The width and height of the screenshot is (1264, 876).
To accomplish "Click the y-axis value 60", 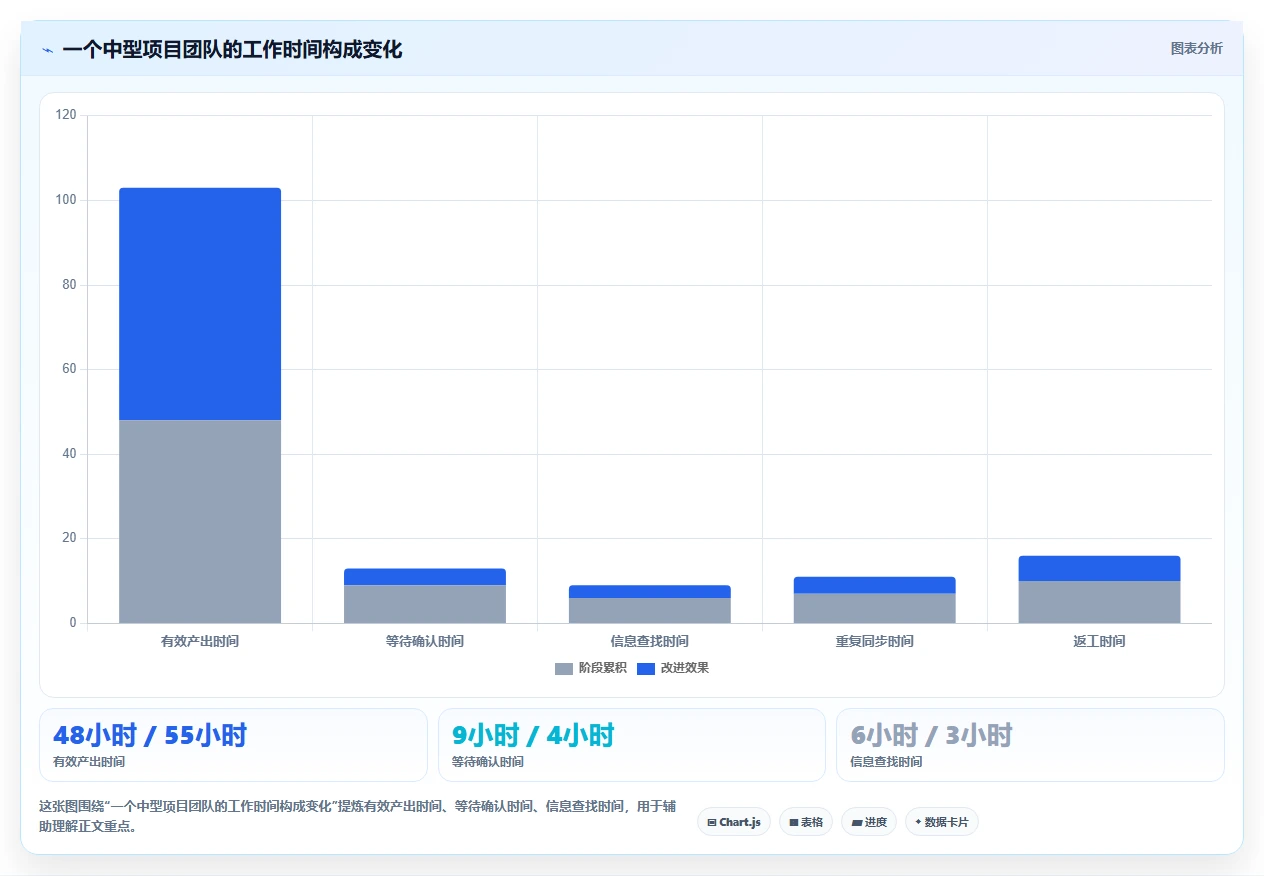I will pyautogui.click(x=70, y=369).
